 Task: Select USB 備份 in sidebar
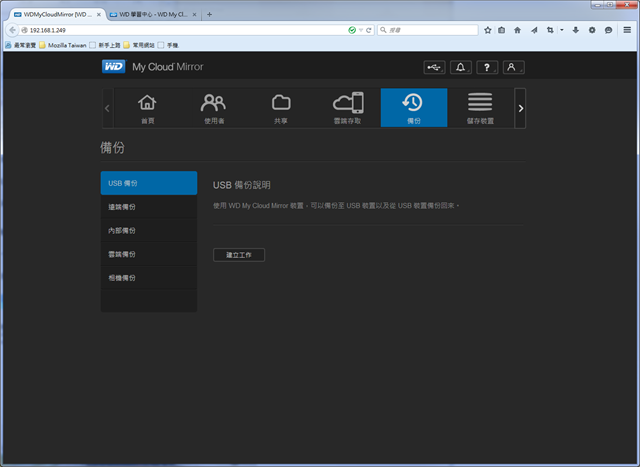[x=149, y=183]
